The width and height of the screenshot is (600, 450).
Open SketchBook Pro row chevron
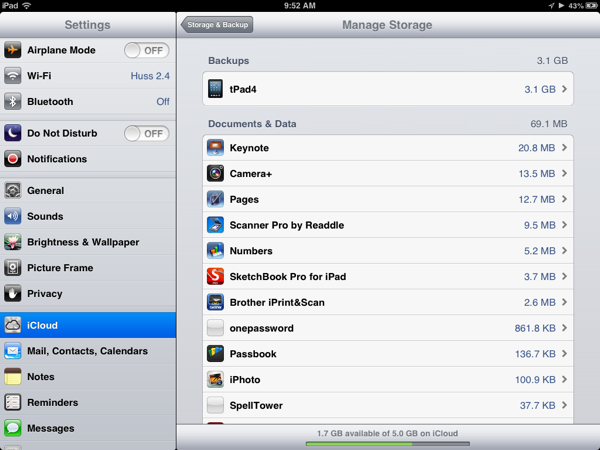564,276
